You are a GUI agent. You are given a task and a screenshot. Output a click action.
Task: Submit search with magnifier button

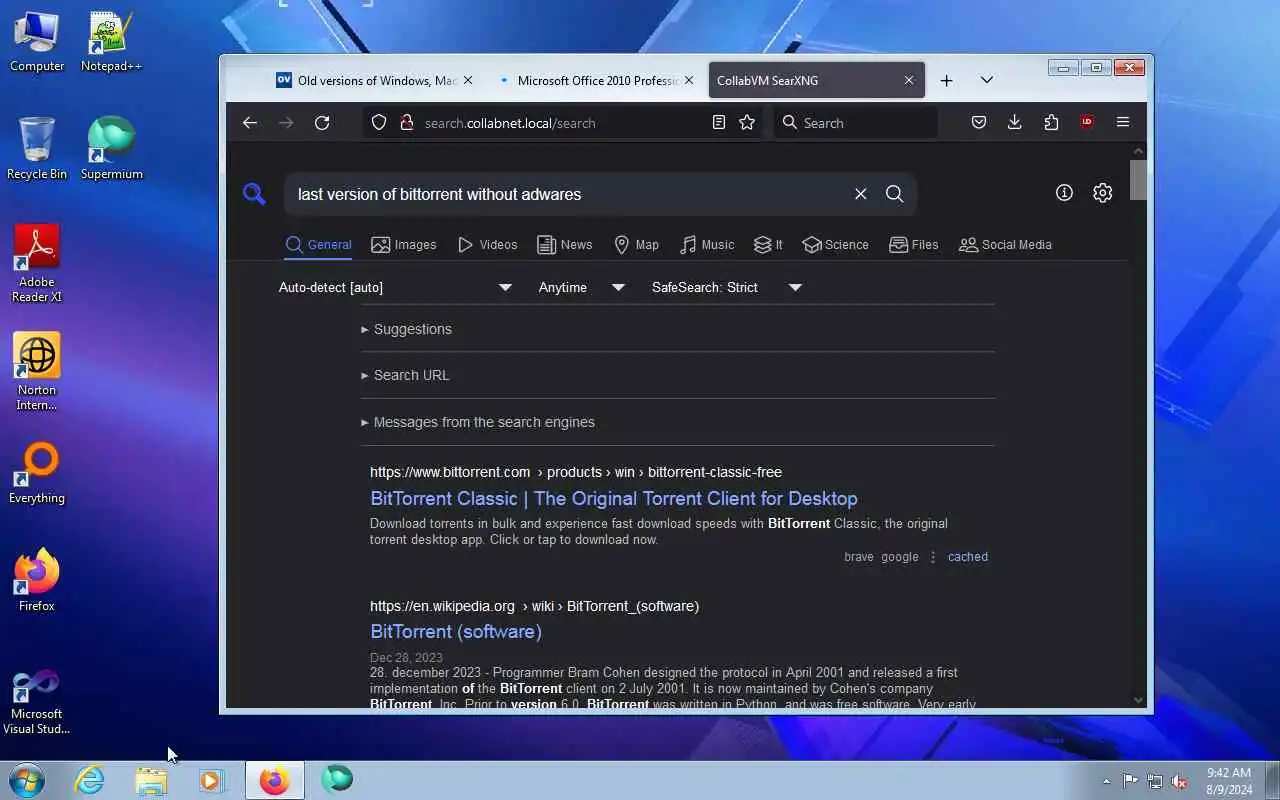point(895,194)
